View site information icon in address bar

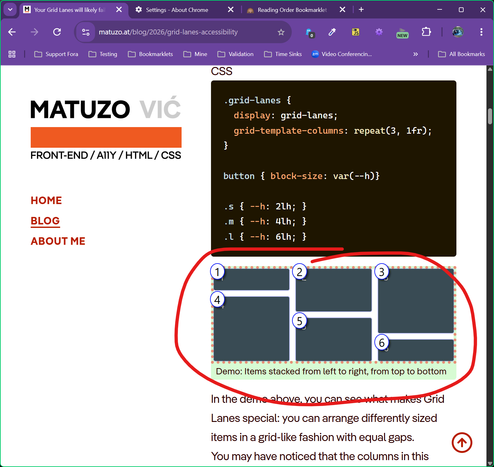86,32
